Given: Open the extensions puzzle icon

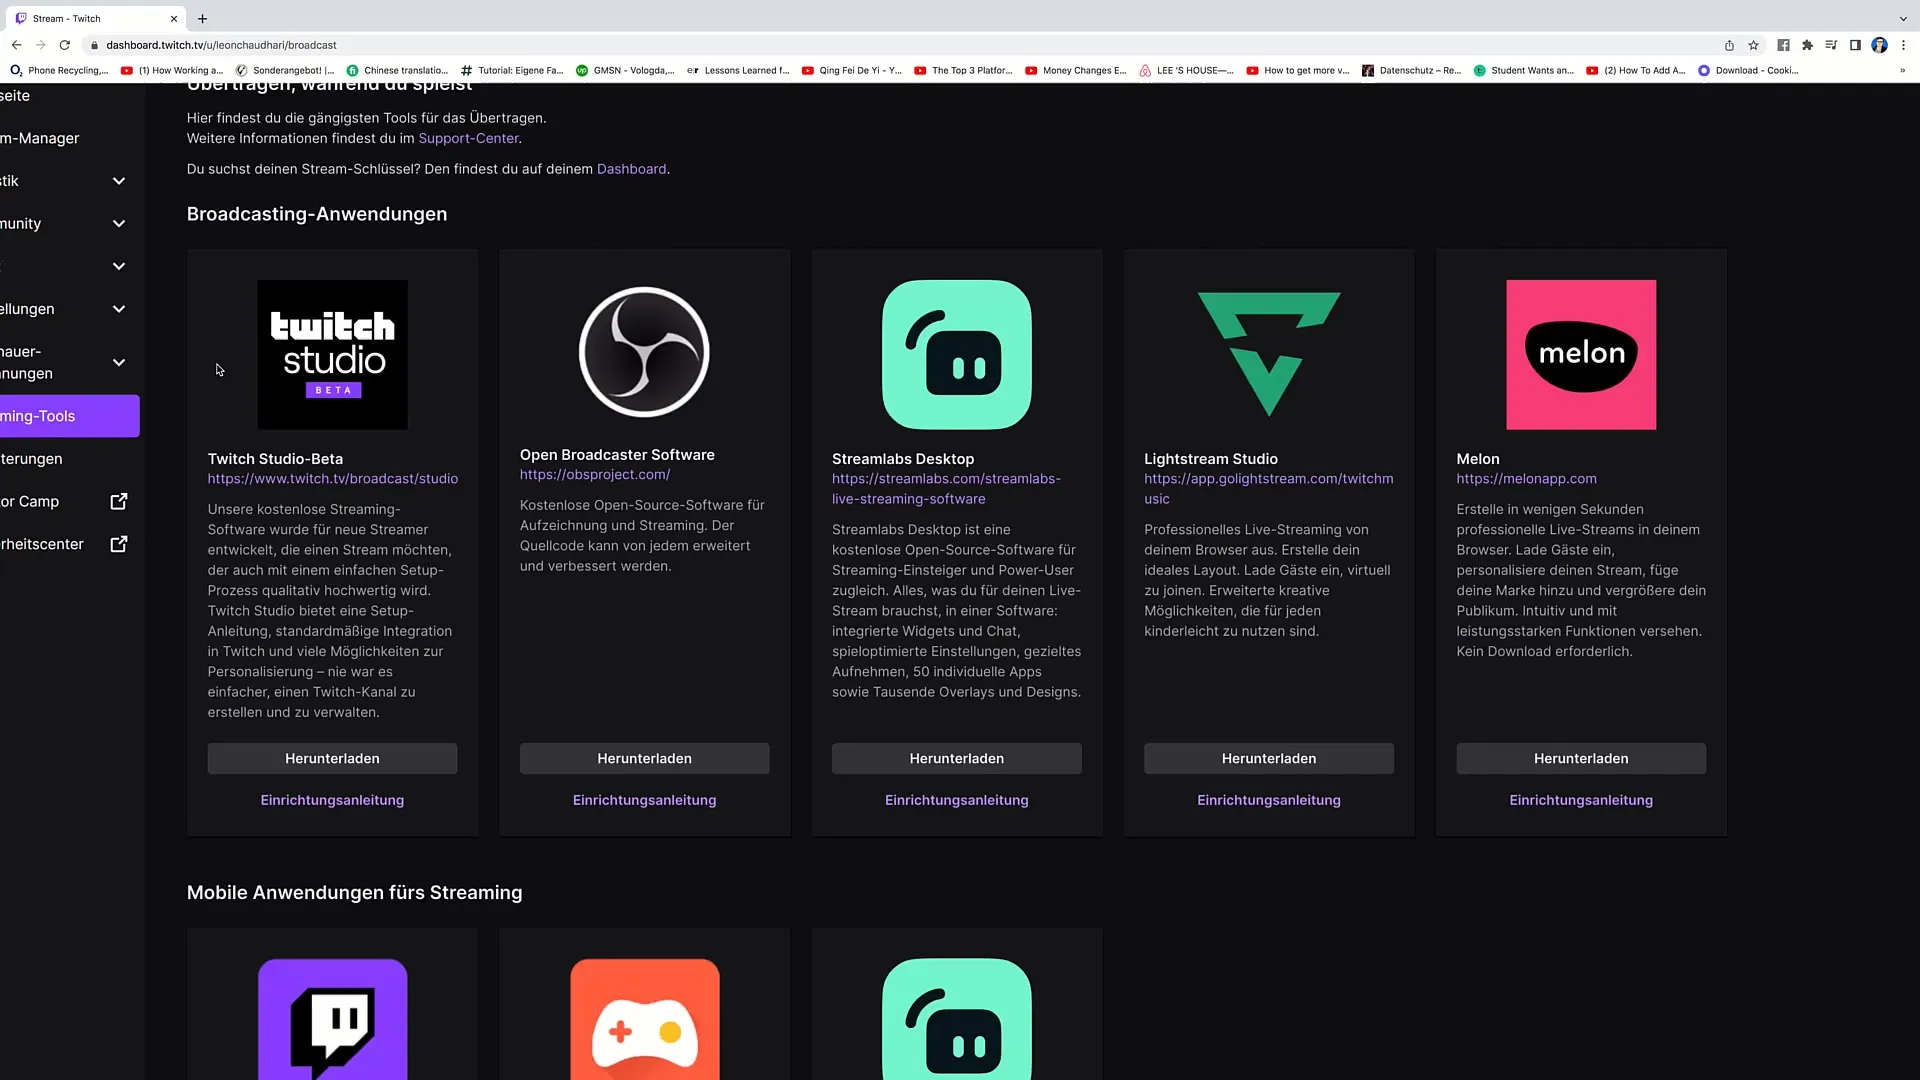Looking at the screenshot, I should pyautogui.click(x=1807, y=45).
